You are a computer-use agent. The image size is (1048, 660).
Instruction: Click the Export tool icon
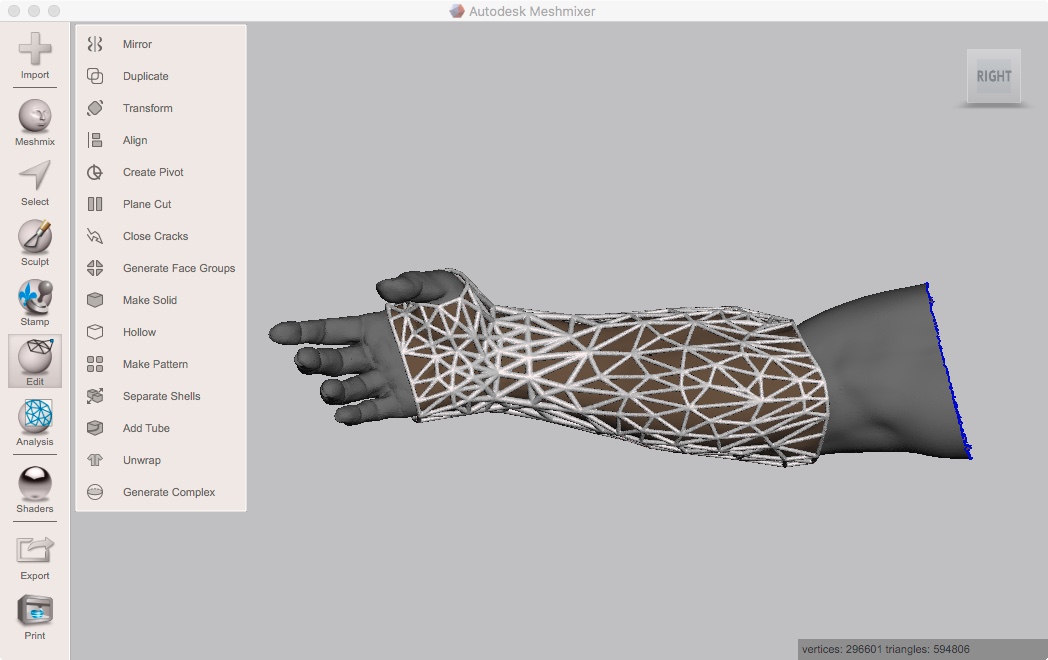(x=34, y=548)
